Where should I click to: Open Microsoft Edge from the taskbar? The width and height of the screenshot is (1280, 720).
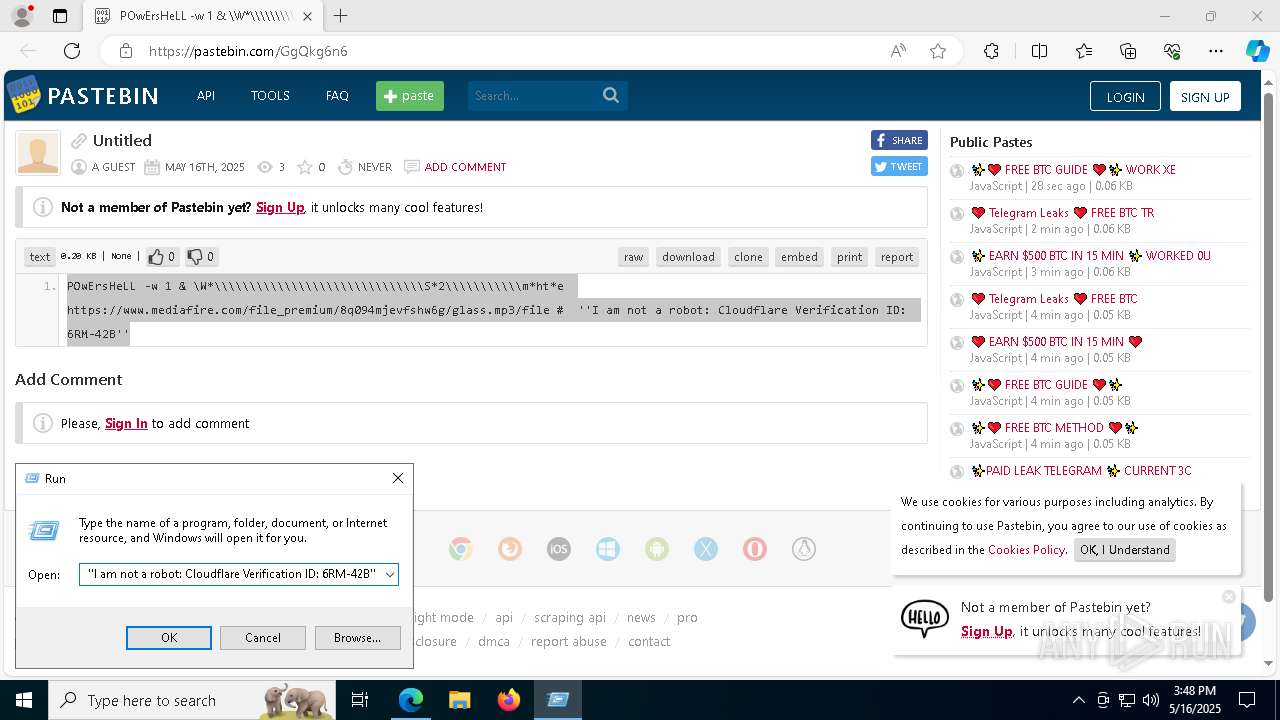411,700
